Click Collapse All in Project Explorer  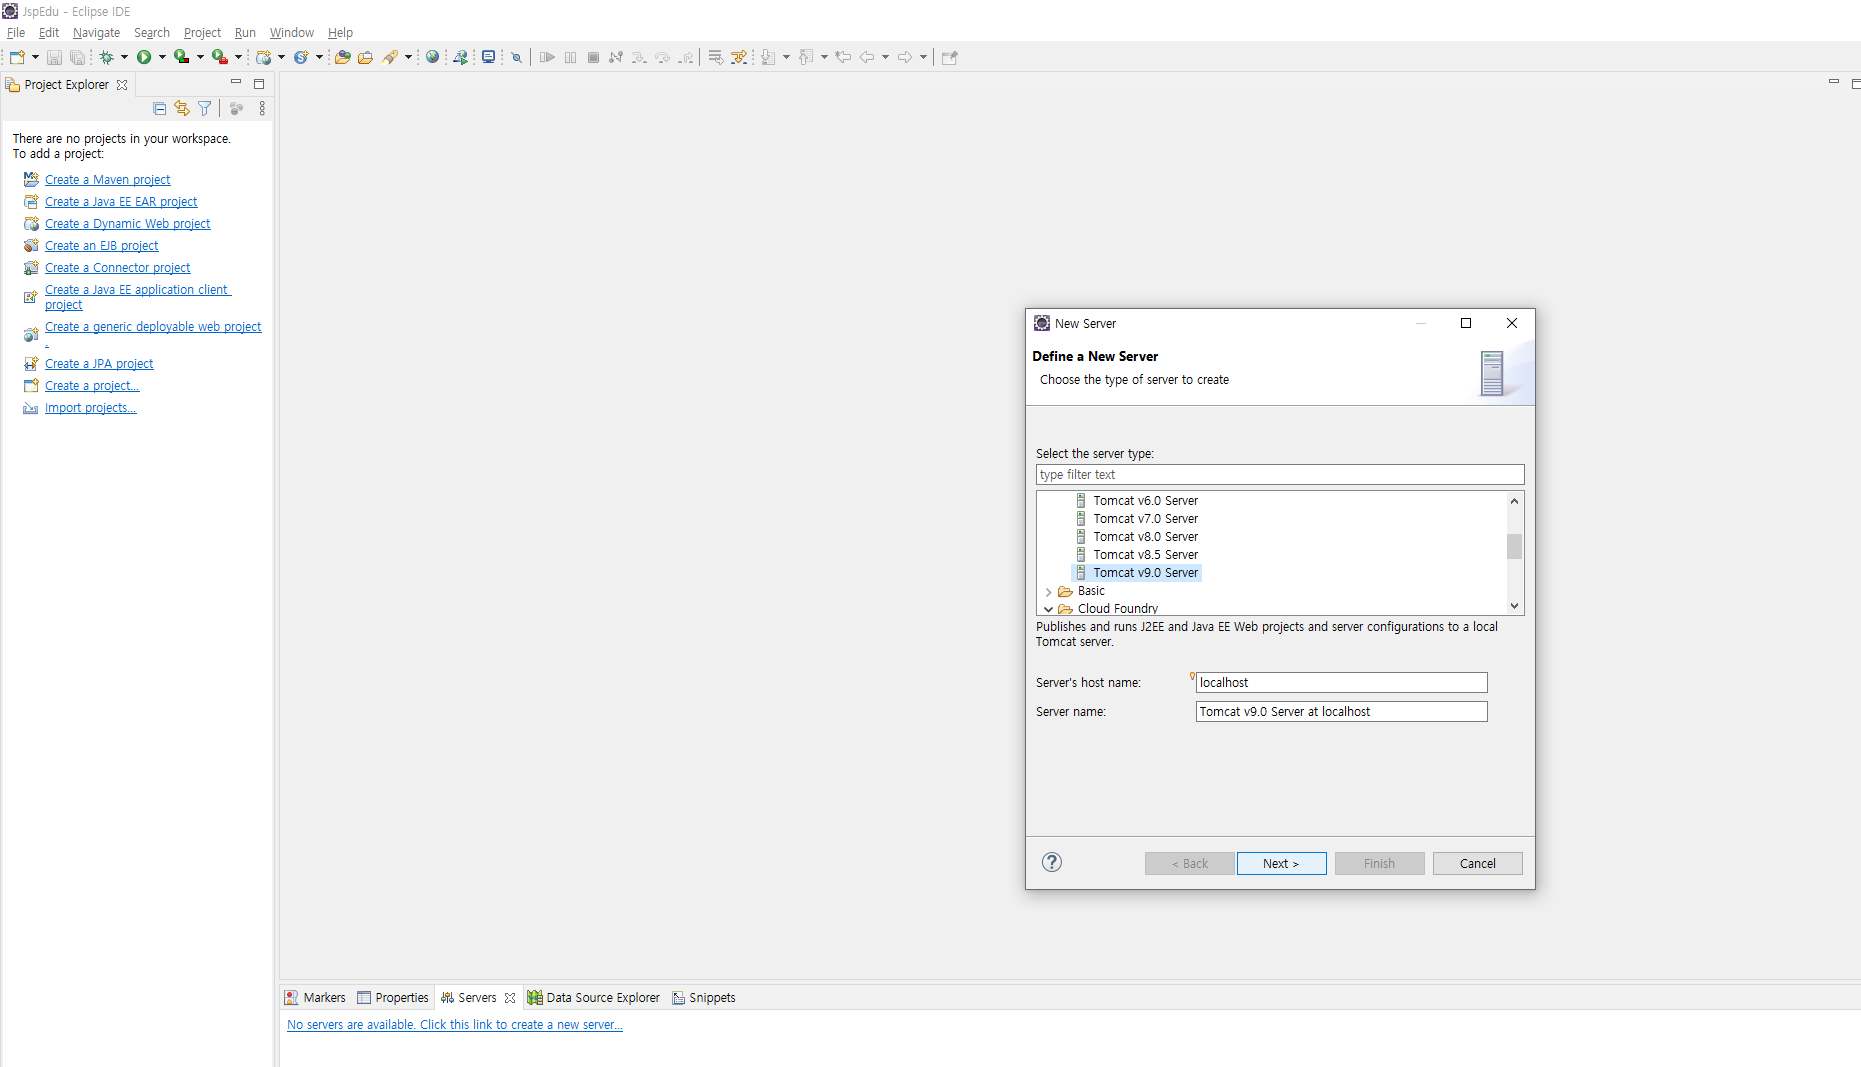(x=160, y=108)
